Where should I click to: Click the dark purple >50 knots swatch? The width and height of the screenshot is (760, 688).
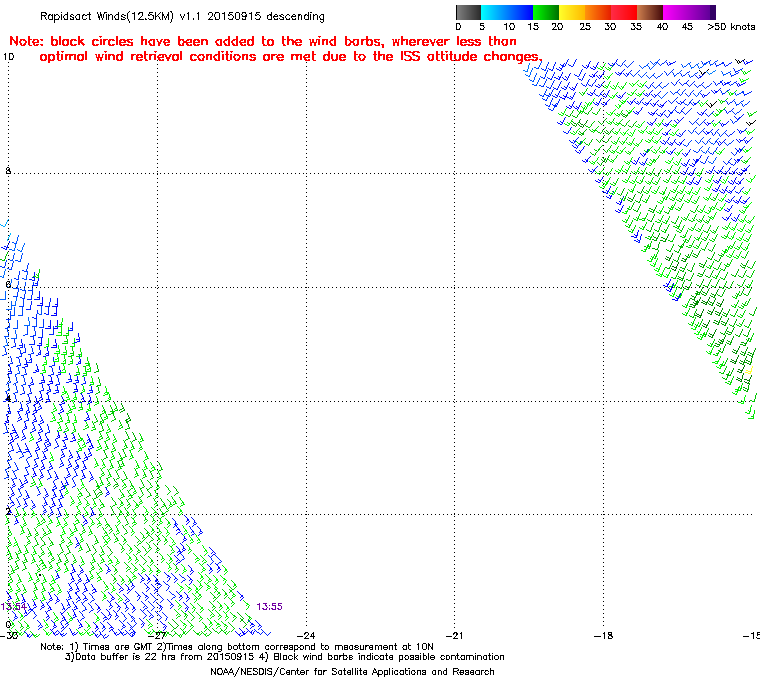tap(712, 12)
